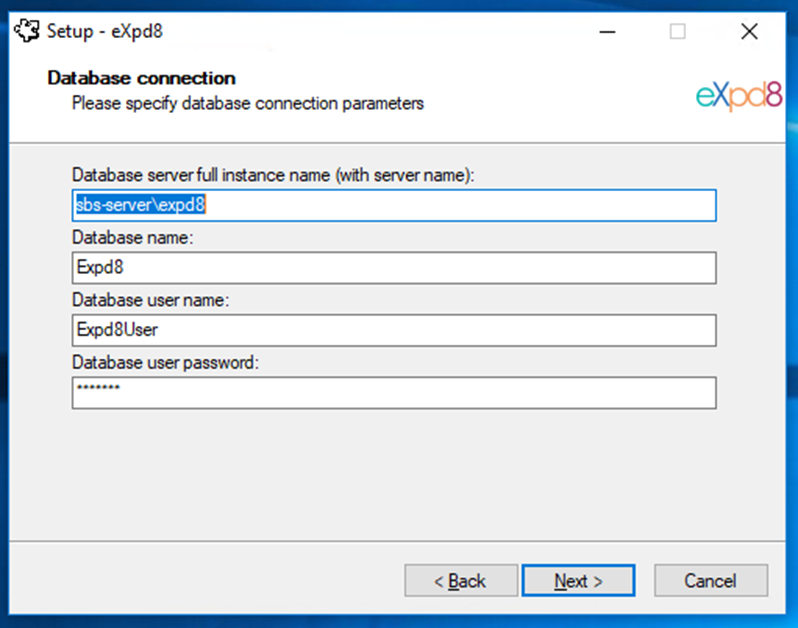Click the blank gray area of wizard panel
This screenshot has height=628, width=798.
(394, 473)
